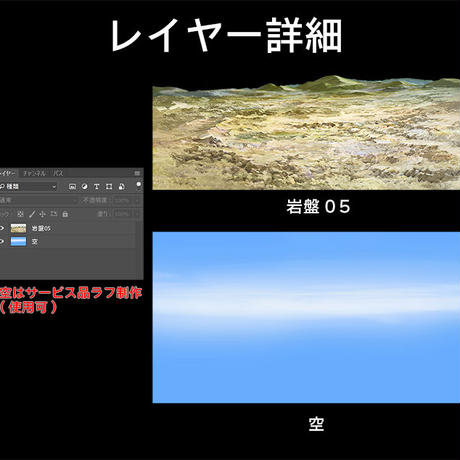Click the pixel layer filter icon

tap(72, 187)
